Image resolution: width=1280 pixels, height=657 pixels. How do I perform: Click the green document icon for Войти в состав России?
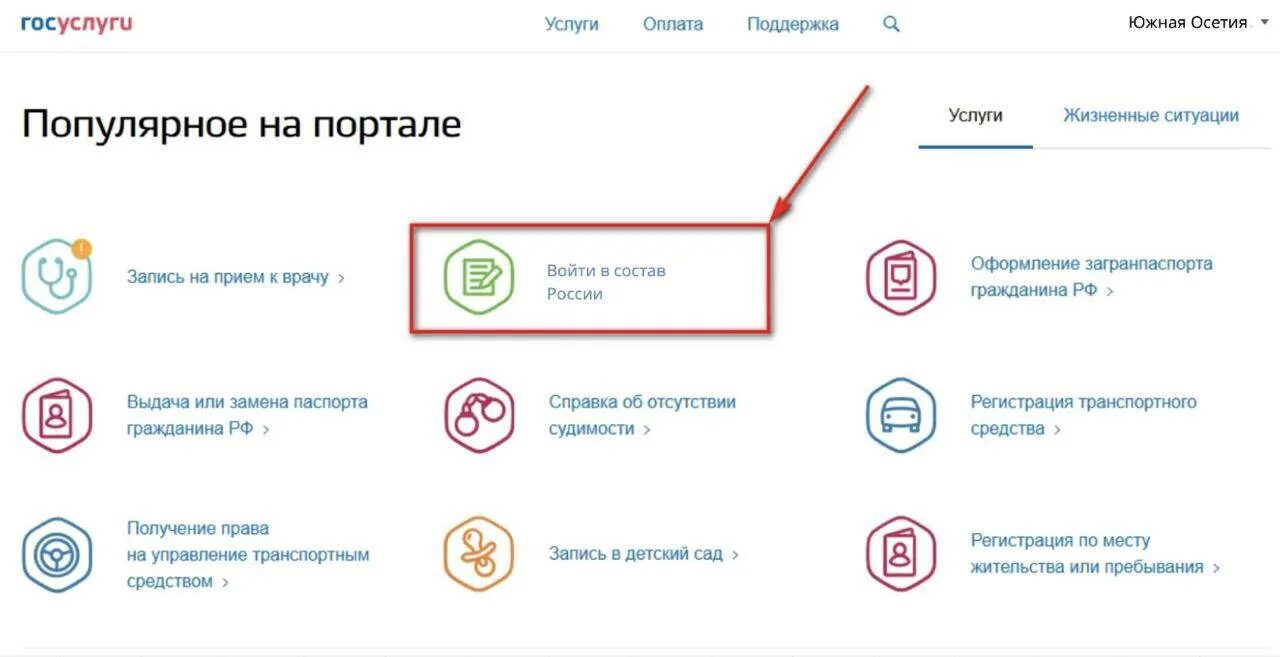point(479,277)
